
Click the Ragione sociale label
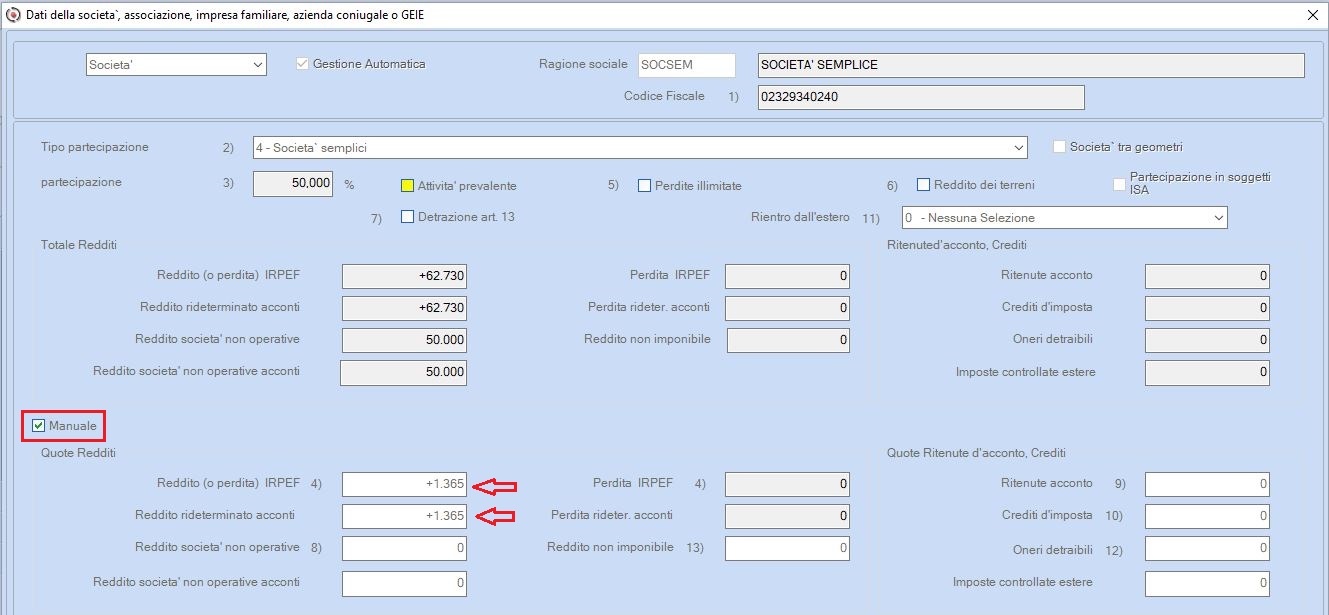(x=583, y=64)
